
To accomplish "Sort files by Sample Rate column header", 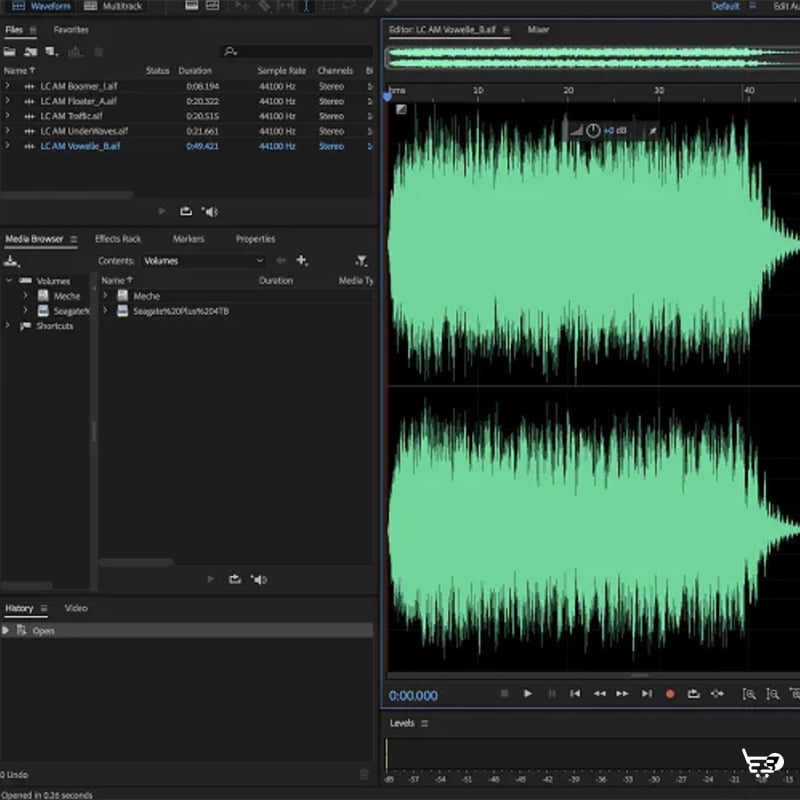I will tap(281, 70).
